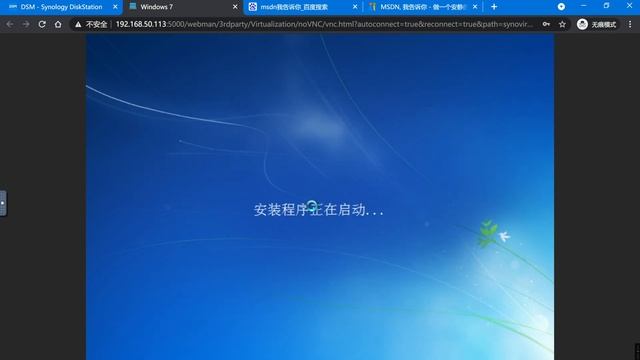
Task: Open the msdn Baidu search tab
Action: 301,7
